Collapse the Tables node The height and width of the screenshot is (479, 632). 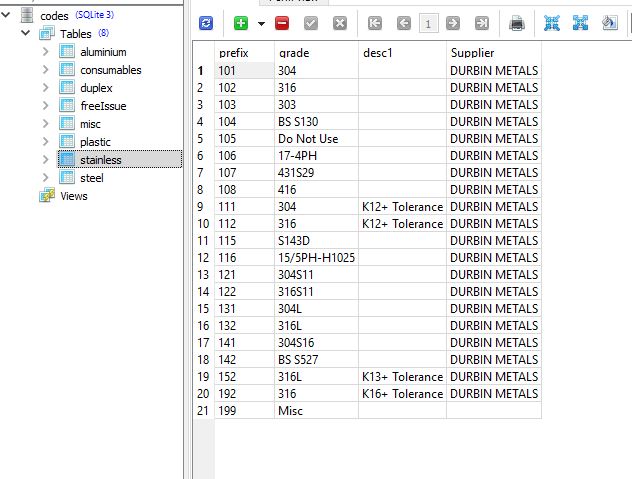coord(26,33)
